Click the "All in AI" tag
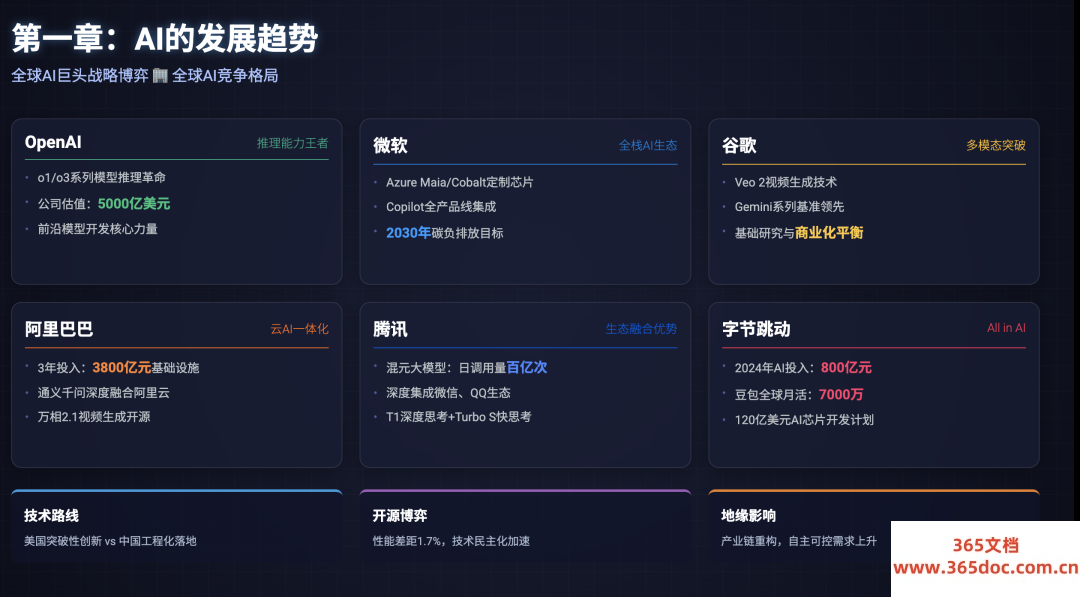Image resolution: width=1080 pixels, height=597 pixels. [1006, 328]
